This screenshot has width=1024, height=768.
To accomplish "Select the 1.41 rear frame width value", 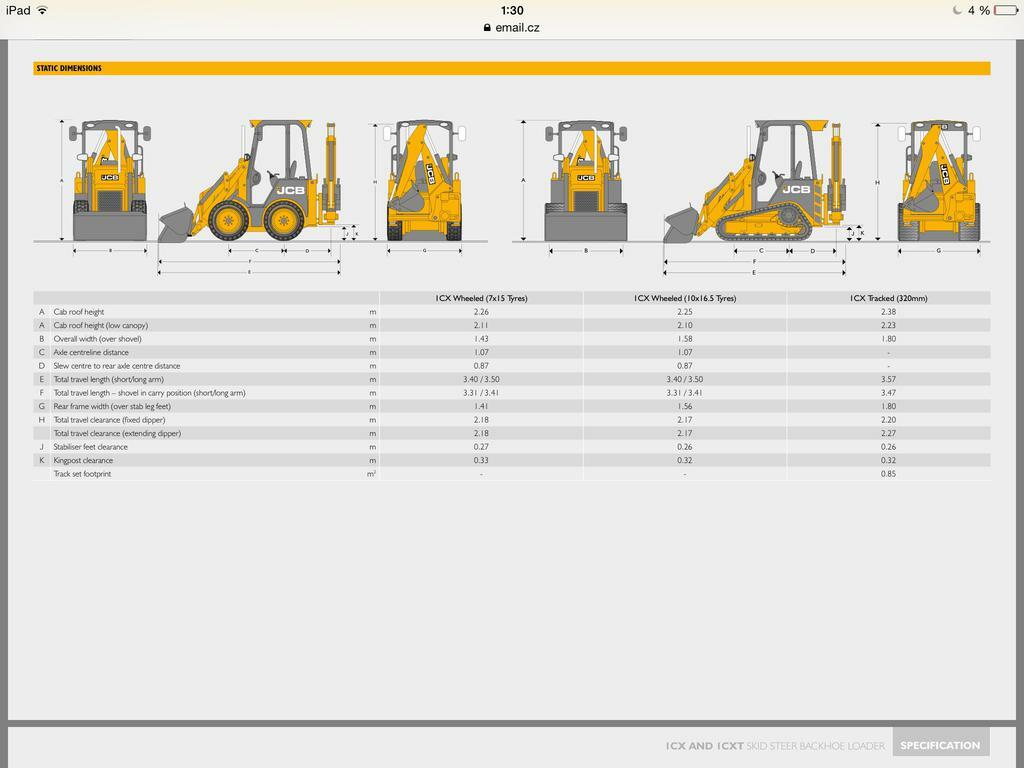I will click(481, 406).
